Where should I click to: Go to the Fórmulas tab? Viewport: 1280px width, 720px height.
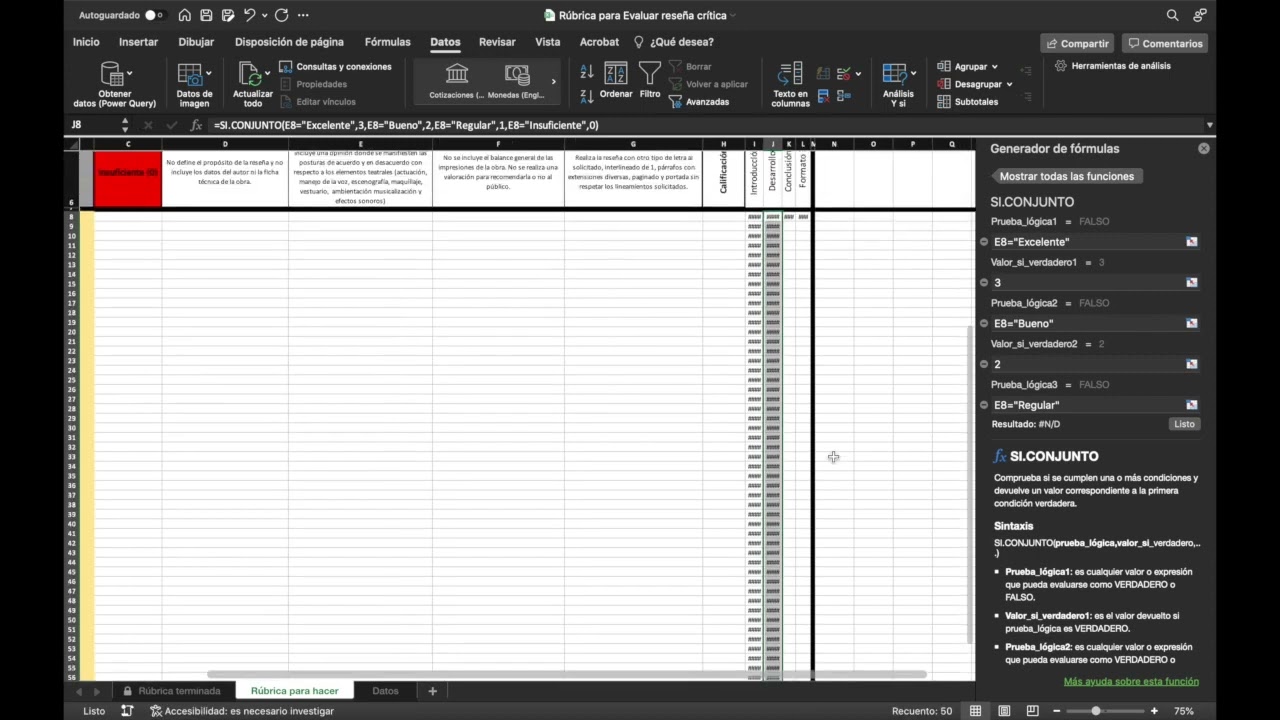[x=387, y=42]
